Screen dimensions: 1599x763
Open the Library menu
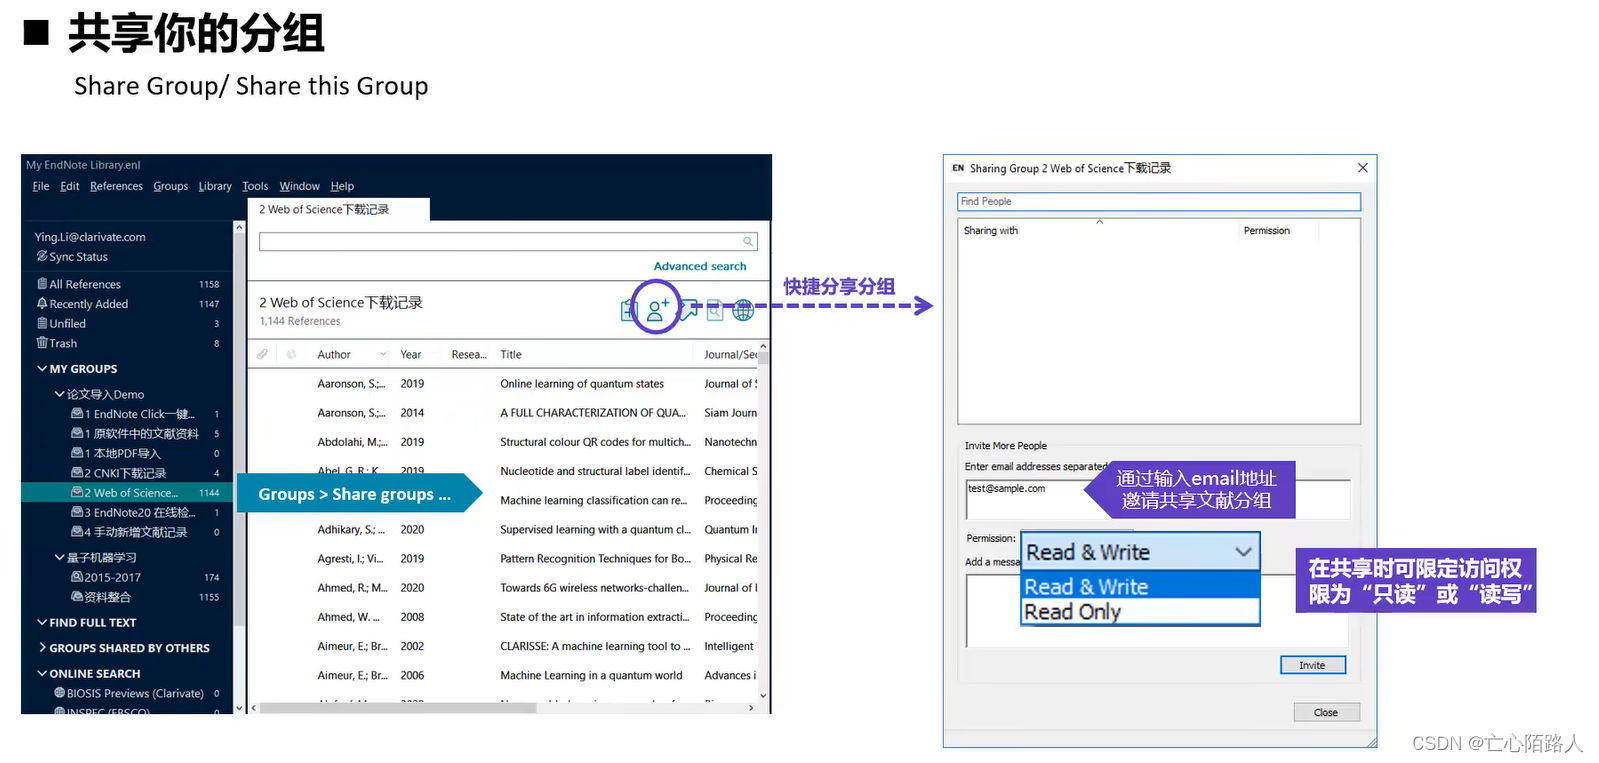215,186
